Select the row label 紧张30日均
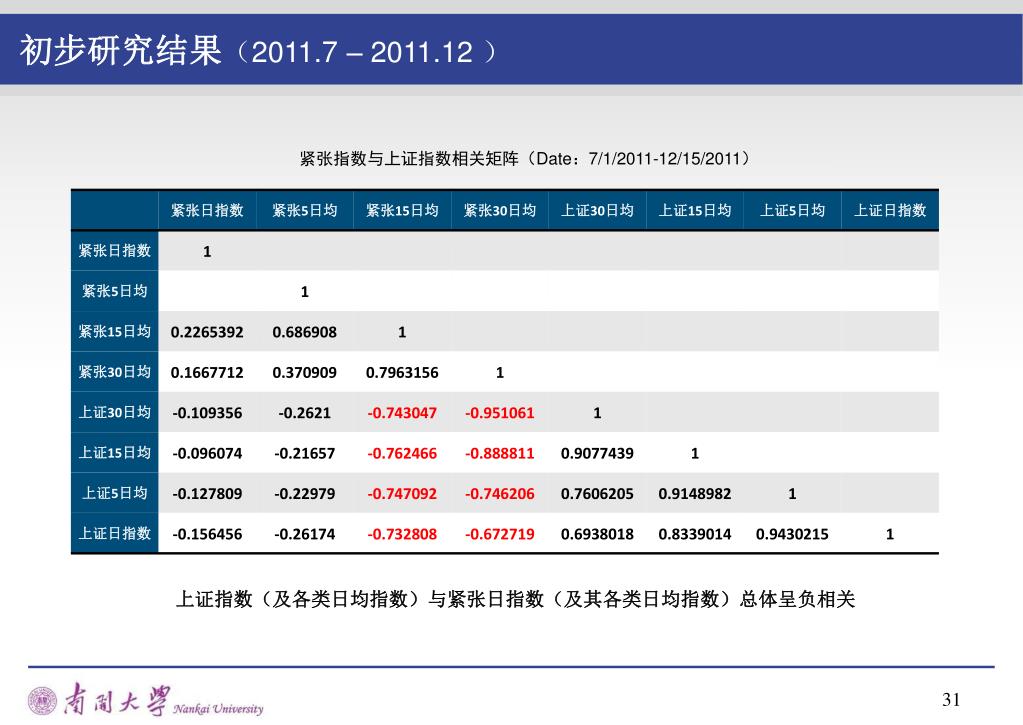Viewport: 1023px width, 725px height. 115,372
